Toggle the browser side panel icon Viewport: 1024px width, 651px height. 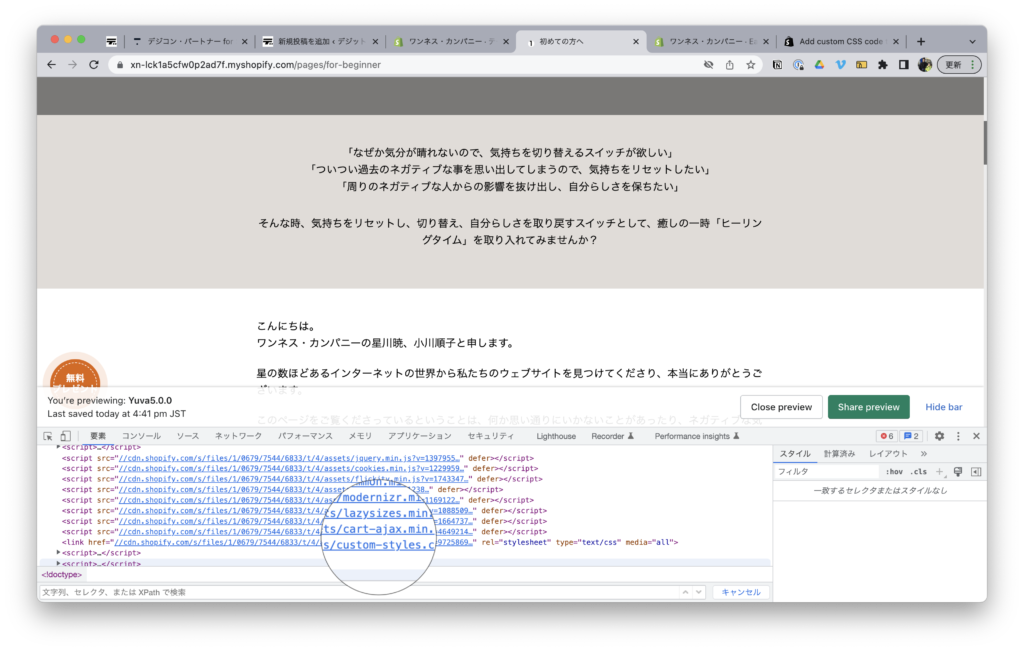904,65
